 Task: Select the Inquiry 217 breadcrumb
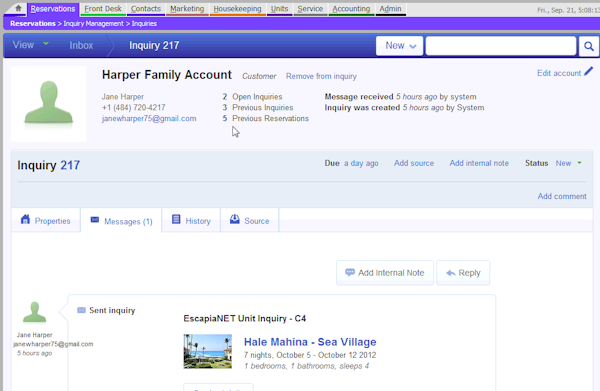click(x=154, y=46)
